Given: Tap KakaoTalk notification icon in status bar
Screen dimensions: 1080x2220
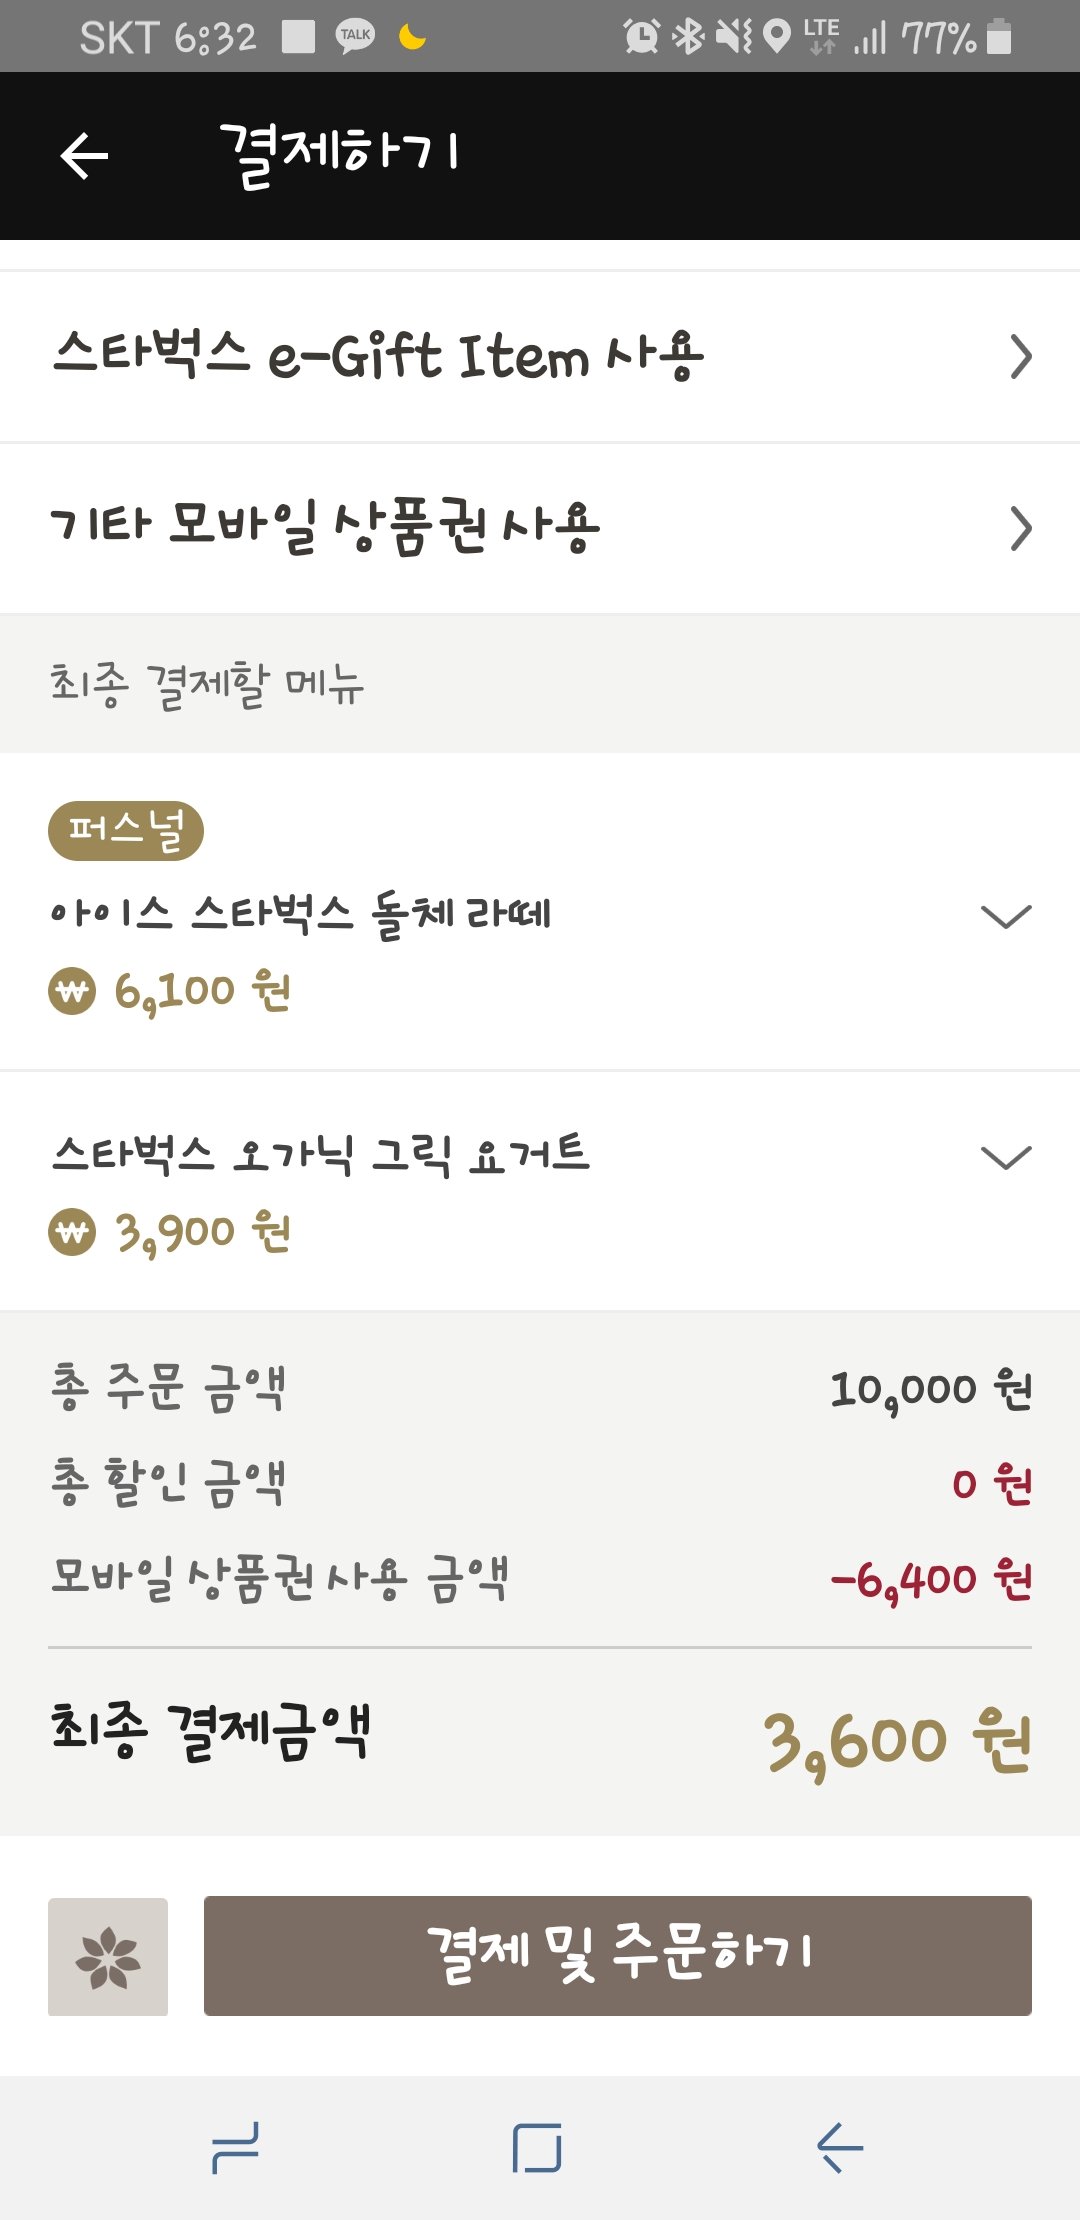Looking at the screenshot, I should 355,37.
